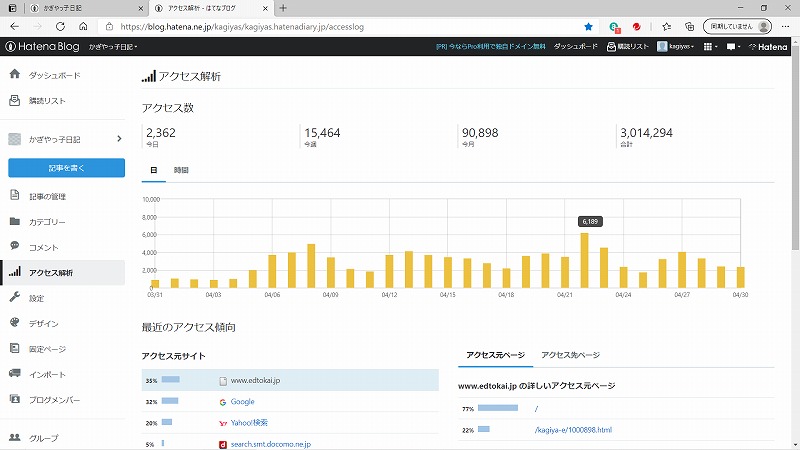Click the address bar URL
Image resolution: width=800 pixels, height=450 pixels.
click(x=242, y=27)
